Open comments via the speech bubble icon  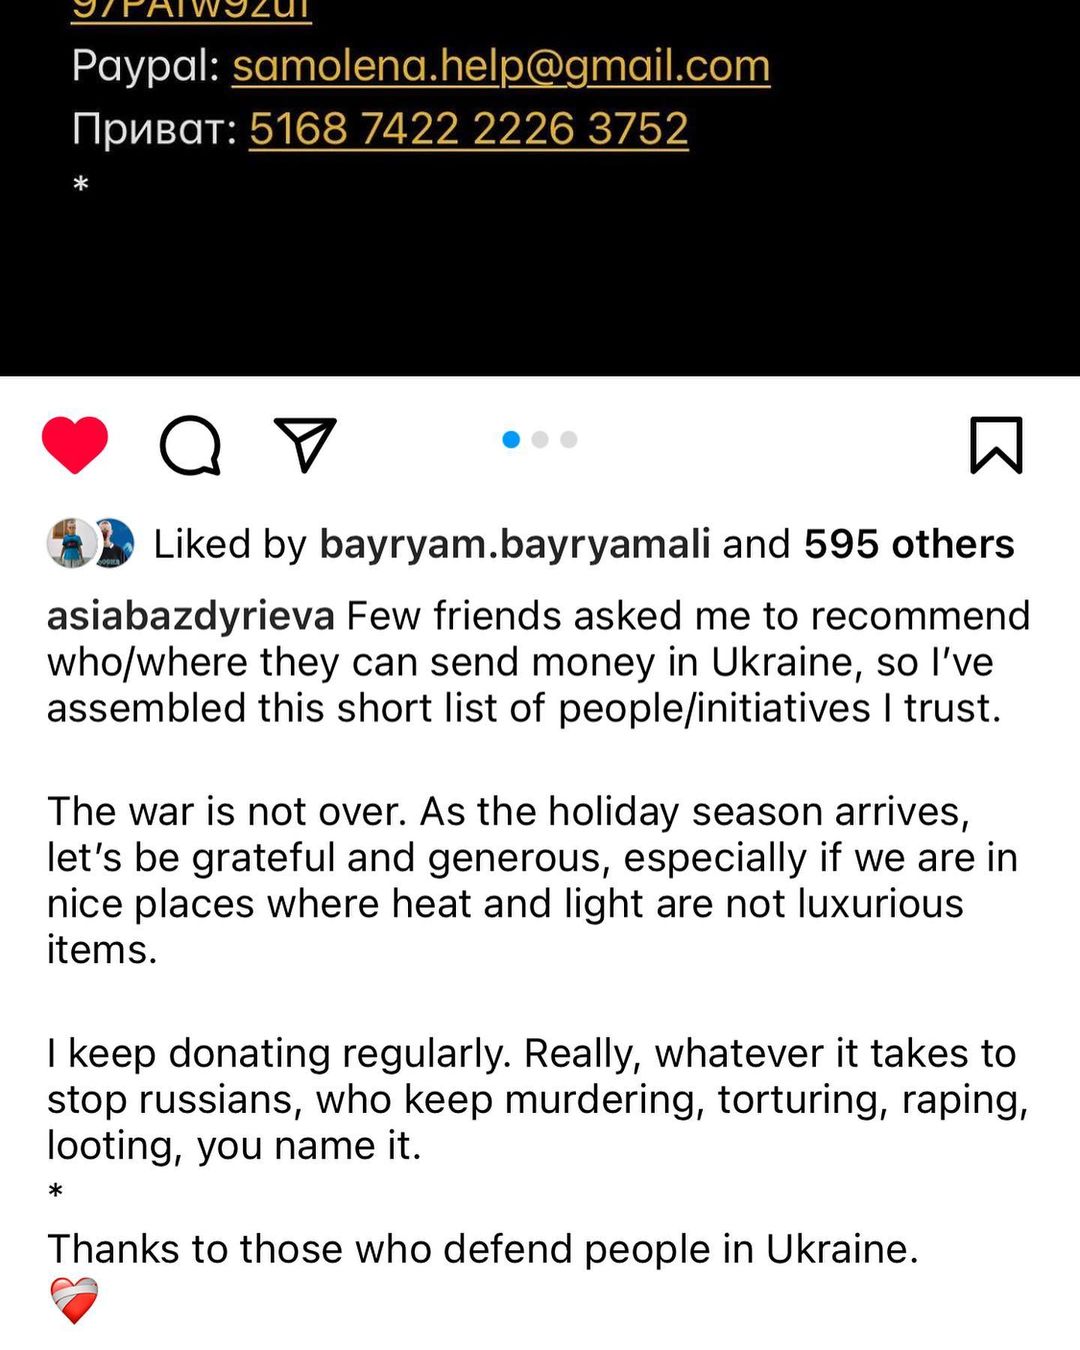click(190, 445)
